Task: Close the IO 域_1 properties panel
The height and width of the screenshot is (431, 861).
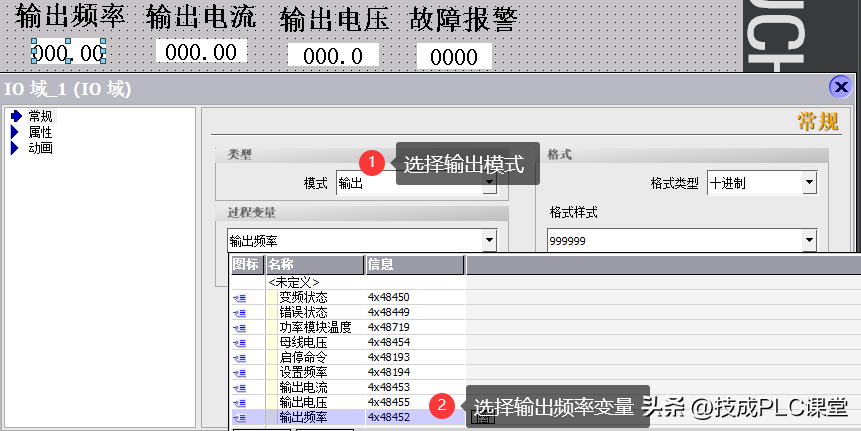Action: tap(840, 88)
